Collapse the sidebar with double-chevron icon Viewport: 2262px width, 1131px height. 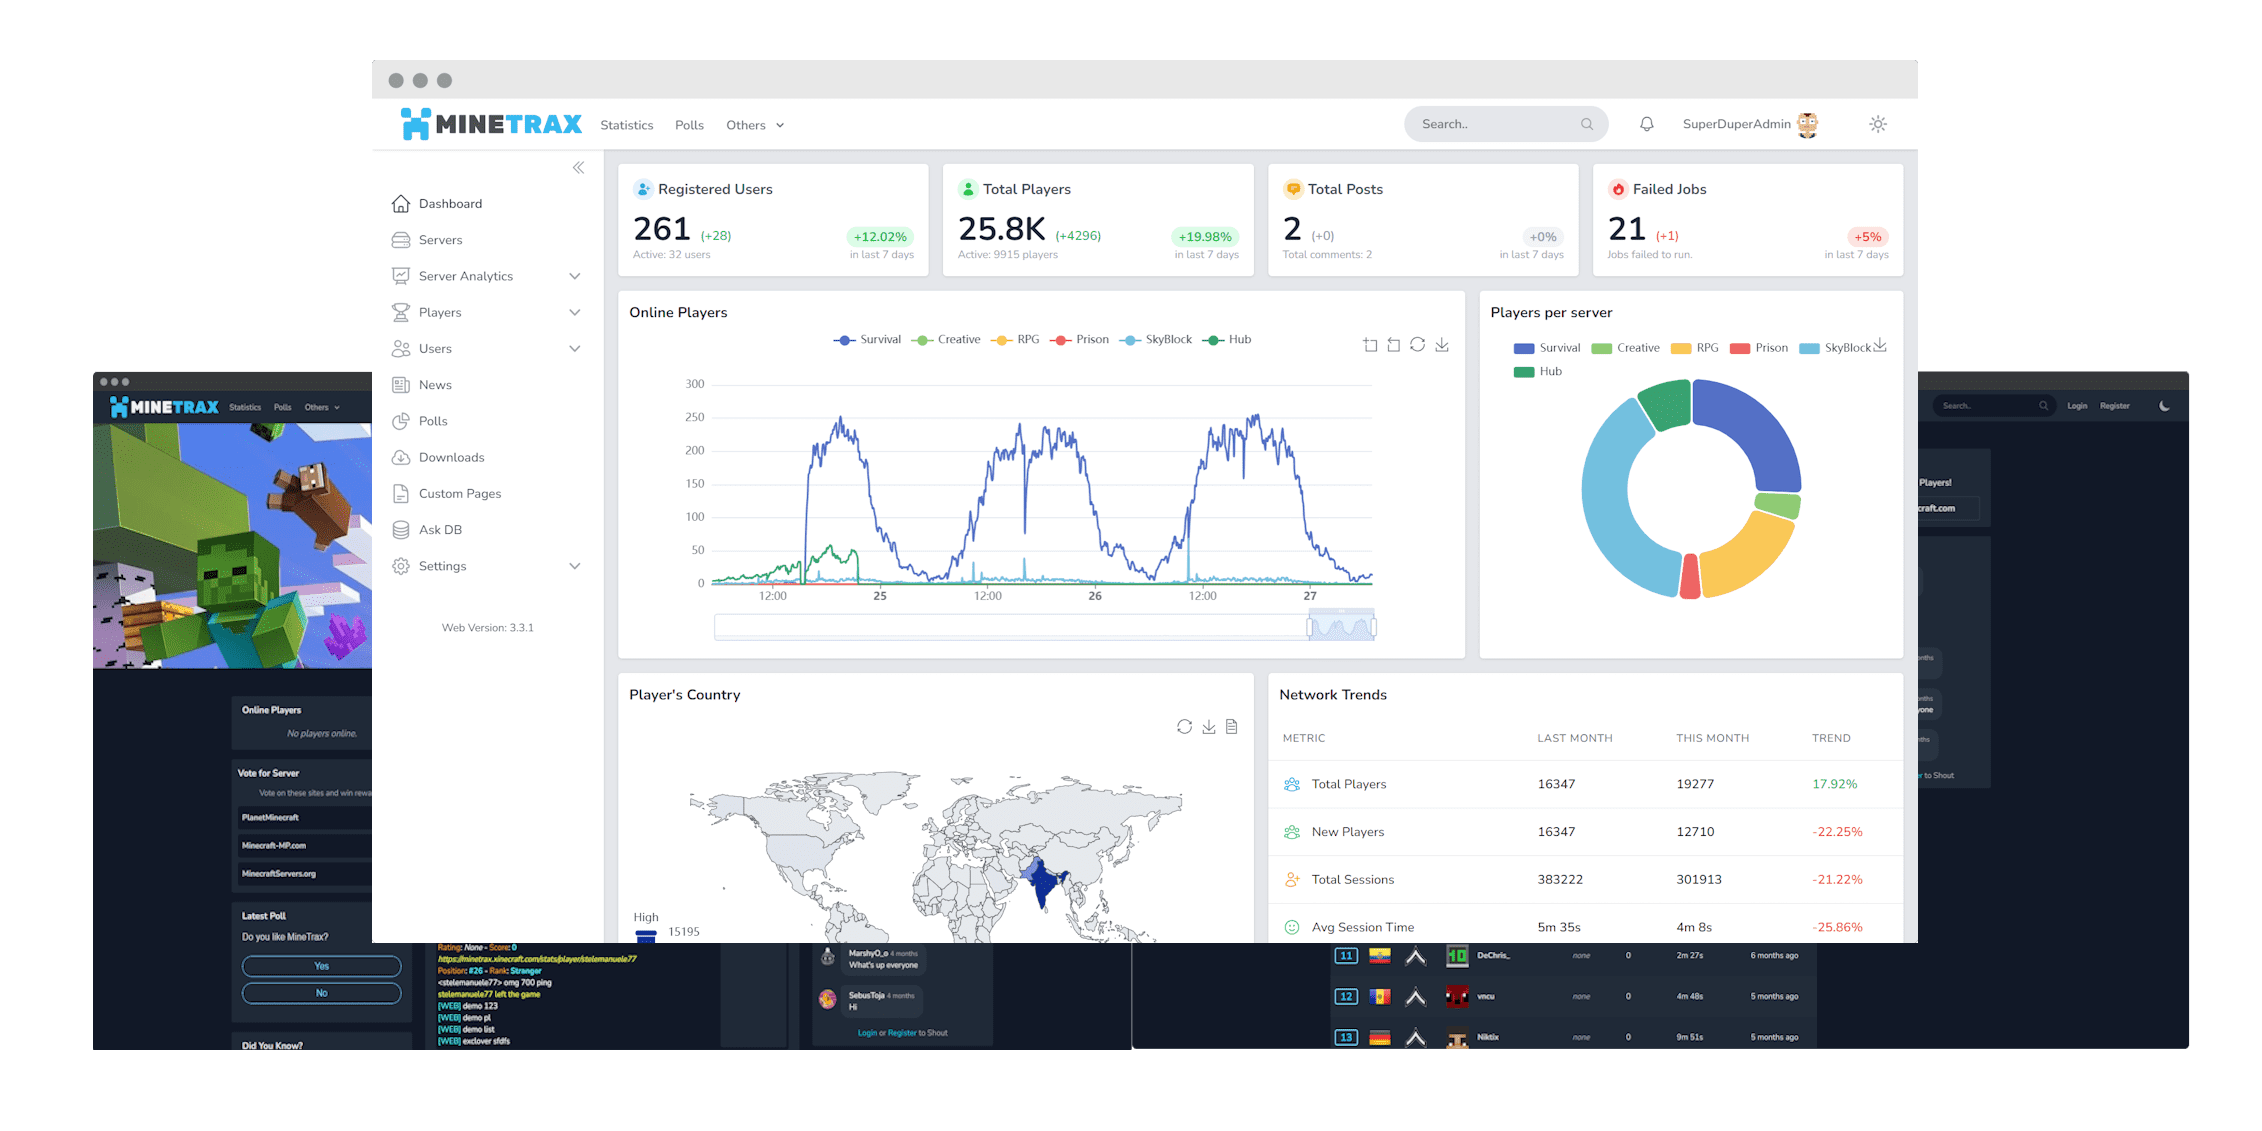click(578, 168)
